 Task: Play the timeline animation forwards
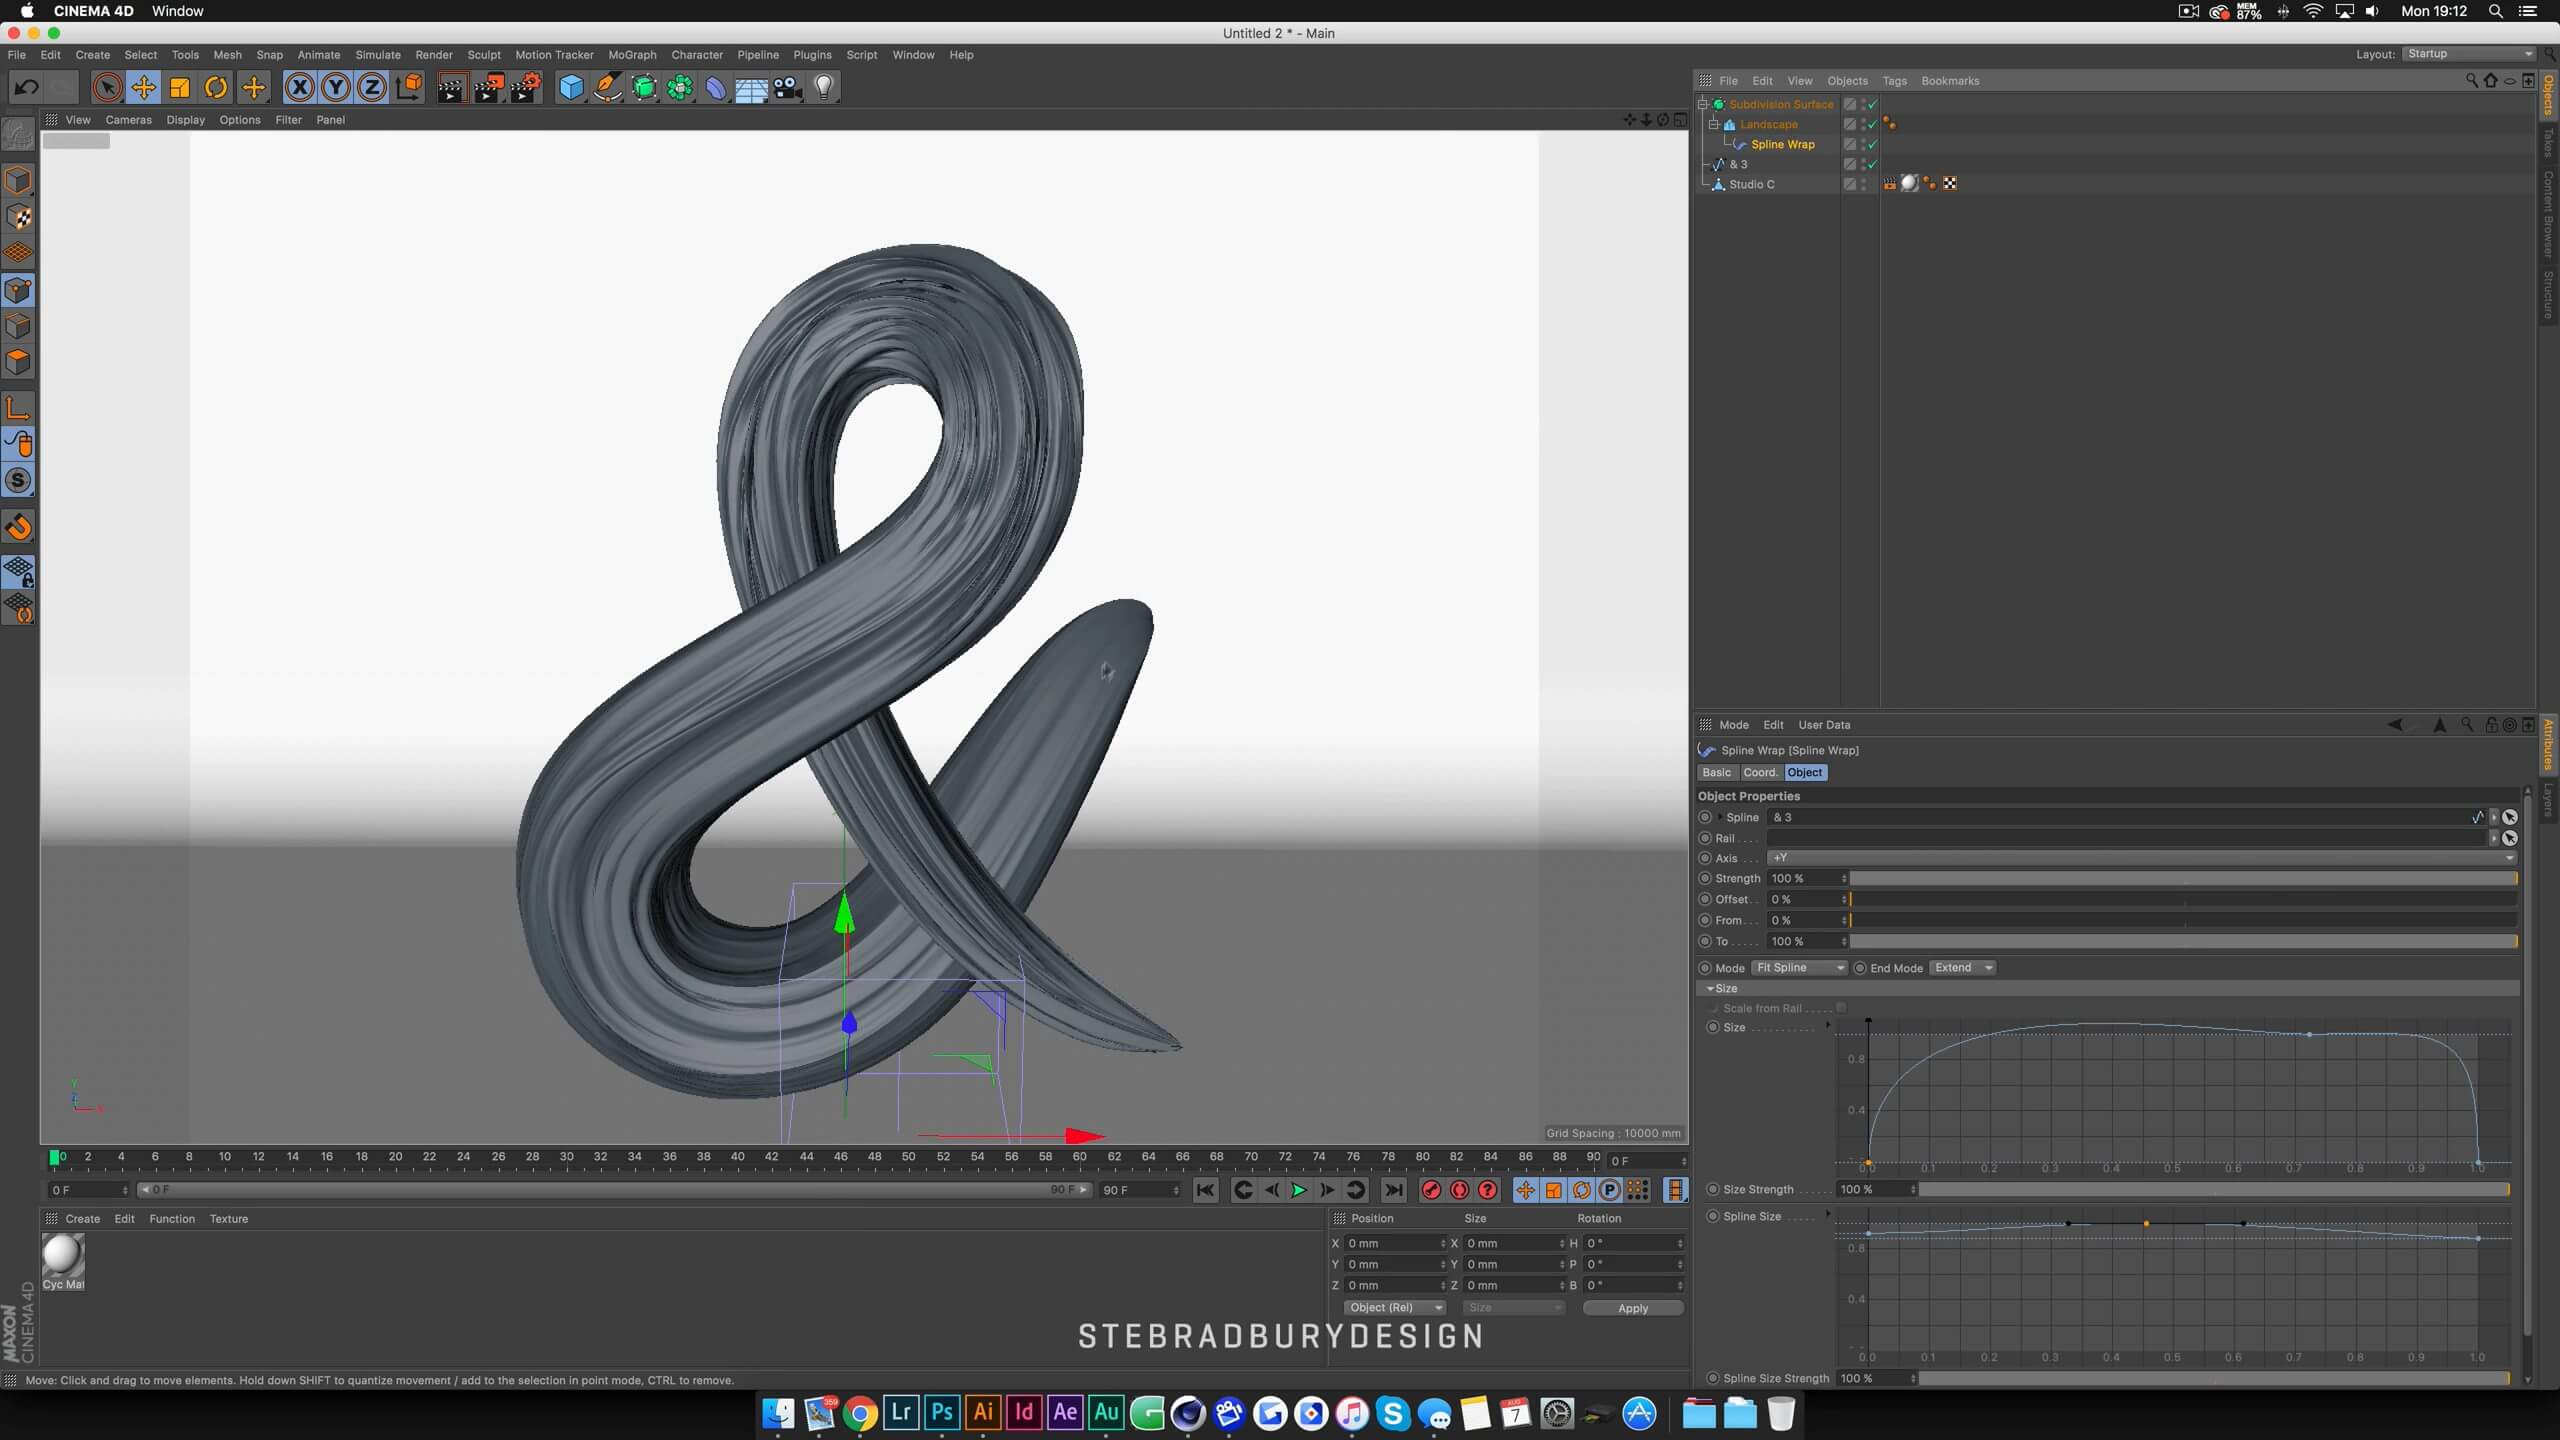(x=1298, y=1190)
